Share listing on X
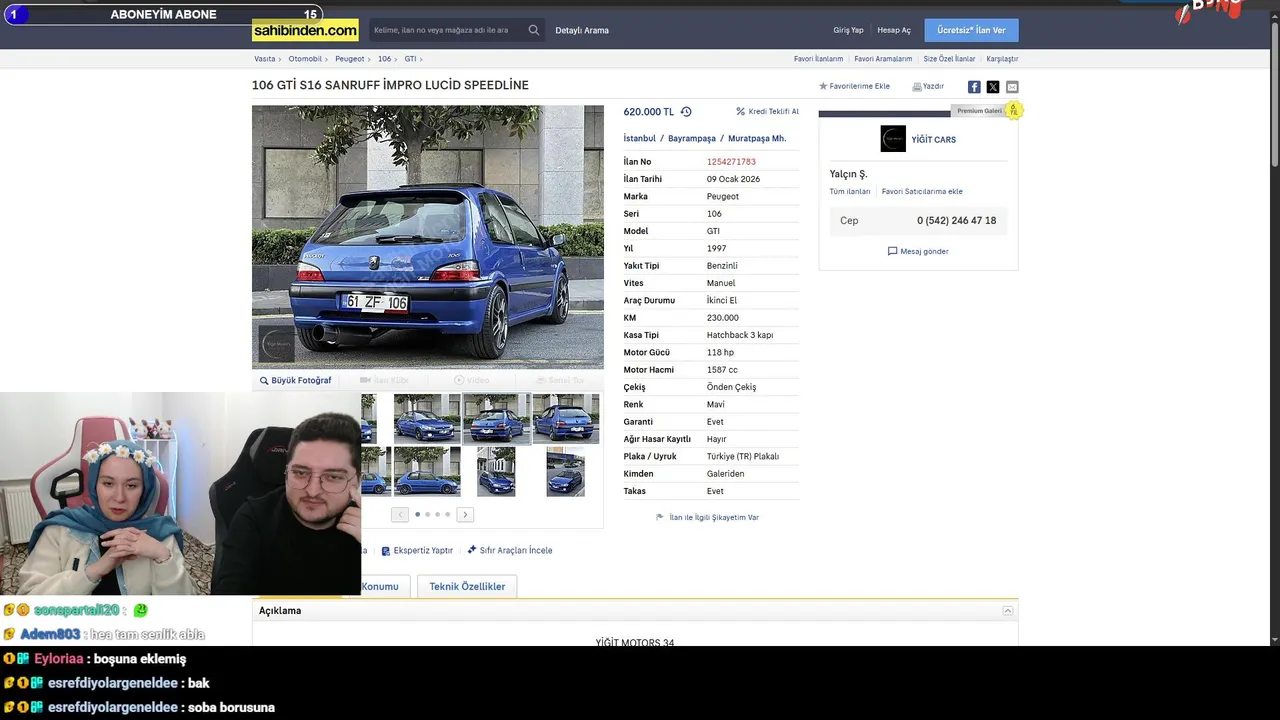 993,87
